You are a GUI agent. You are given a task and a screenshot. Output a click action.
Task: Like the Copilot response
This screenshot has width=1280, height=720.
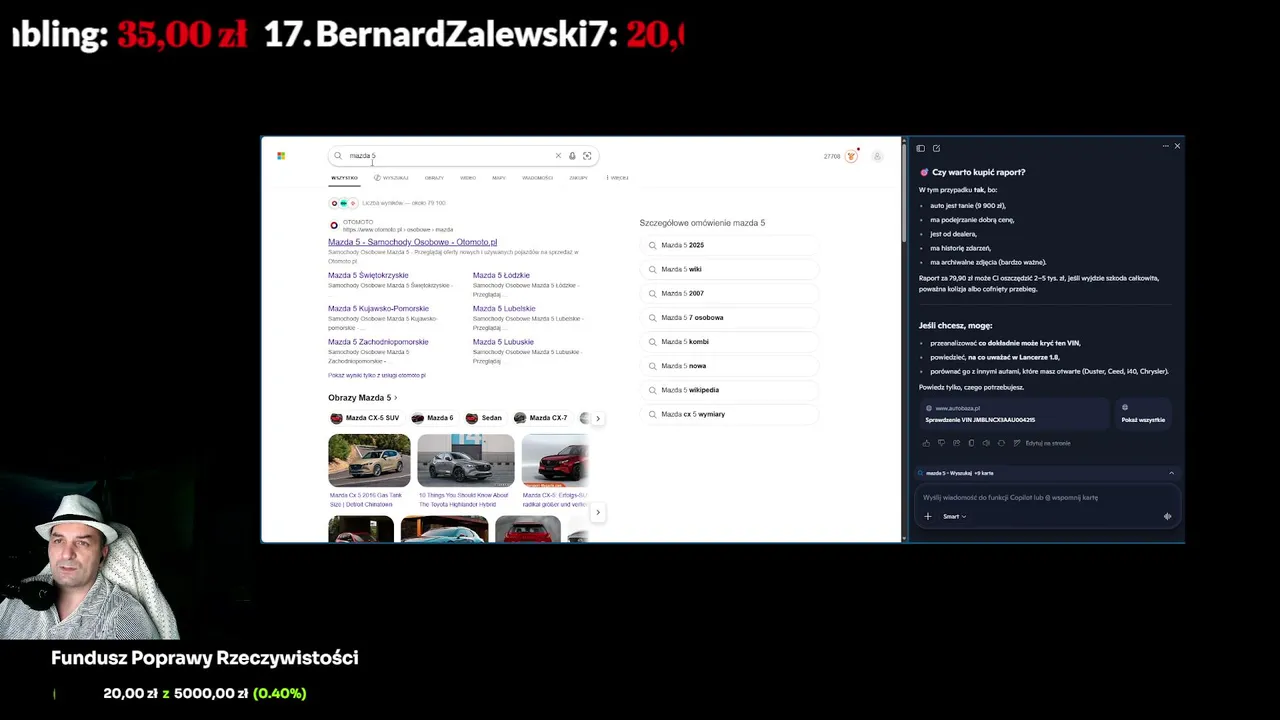[x=926, y=443]
